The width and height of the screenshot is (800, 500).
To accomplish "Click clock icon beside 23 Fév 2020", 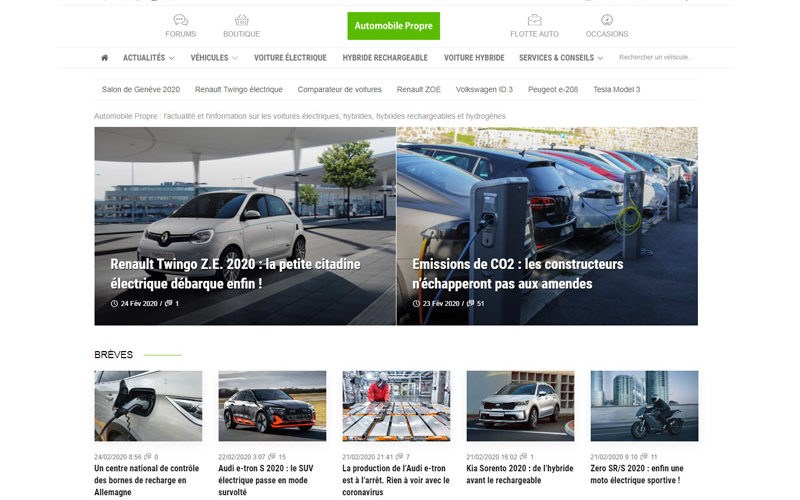I will [416, 304].
